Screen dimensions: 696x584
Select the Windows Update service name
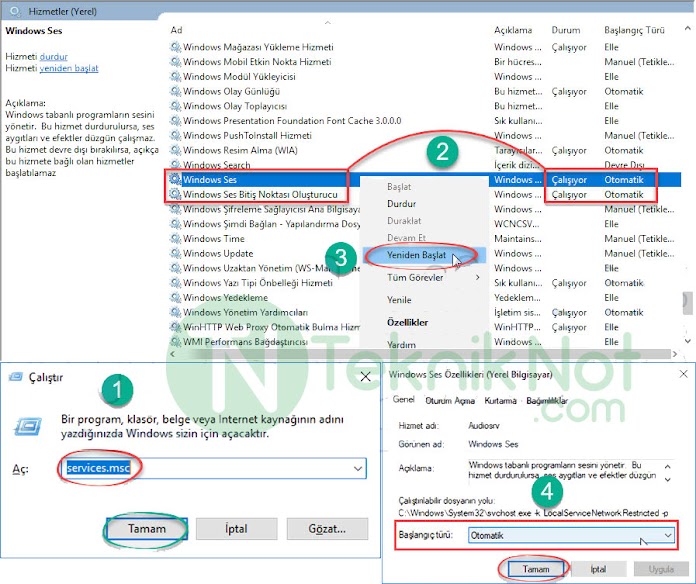pos(218,253)
